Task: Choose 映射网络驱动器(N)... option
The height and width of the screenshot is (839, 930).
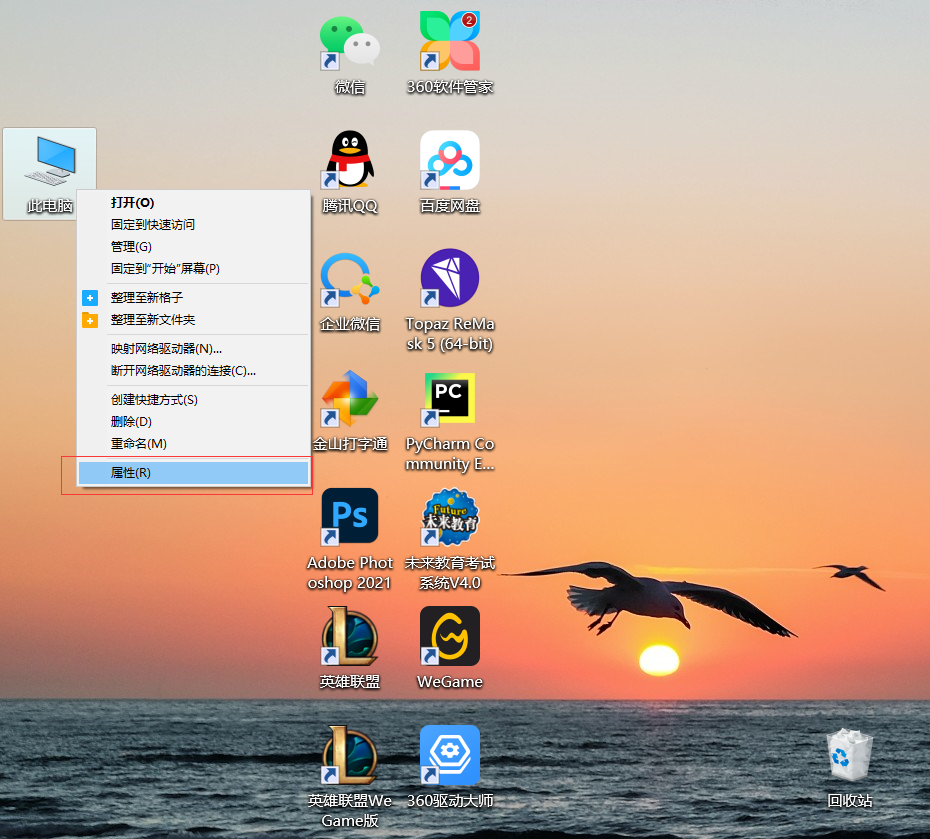Action: pos(193,349)
